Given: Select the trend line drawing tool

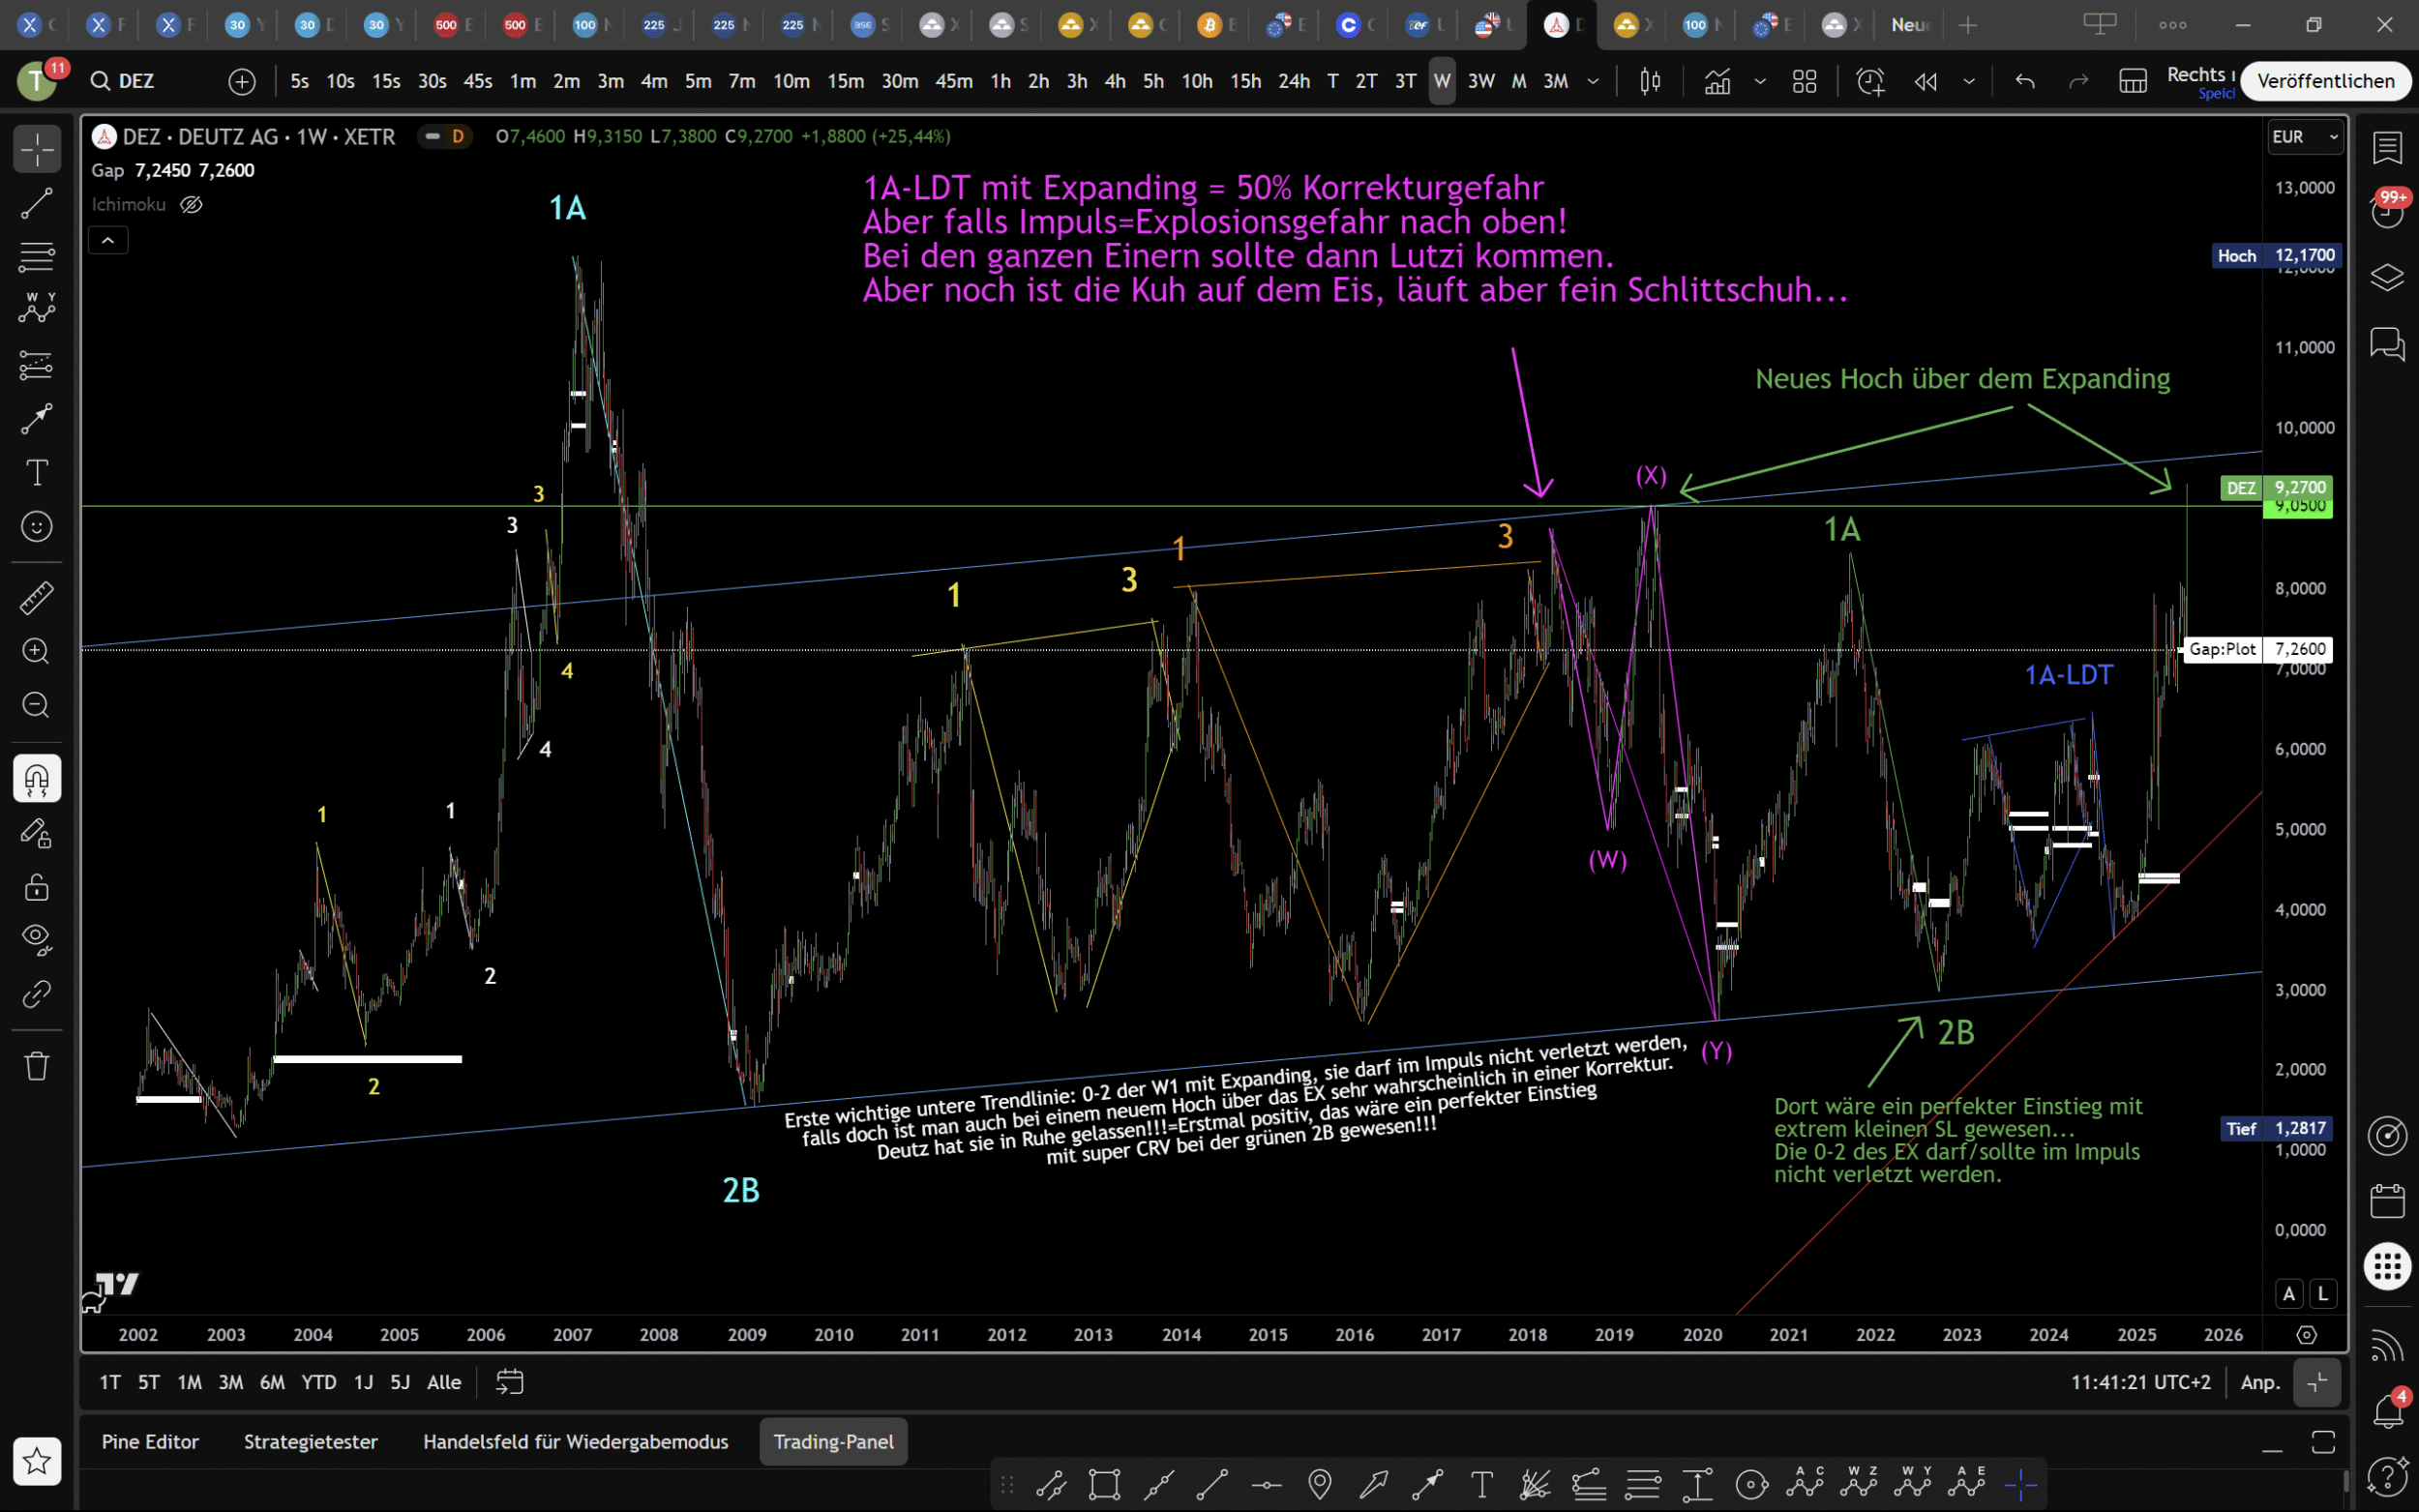Looking at the screenshot, I should pyautogui.click(x=37, y=203).
